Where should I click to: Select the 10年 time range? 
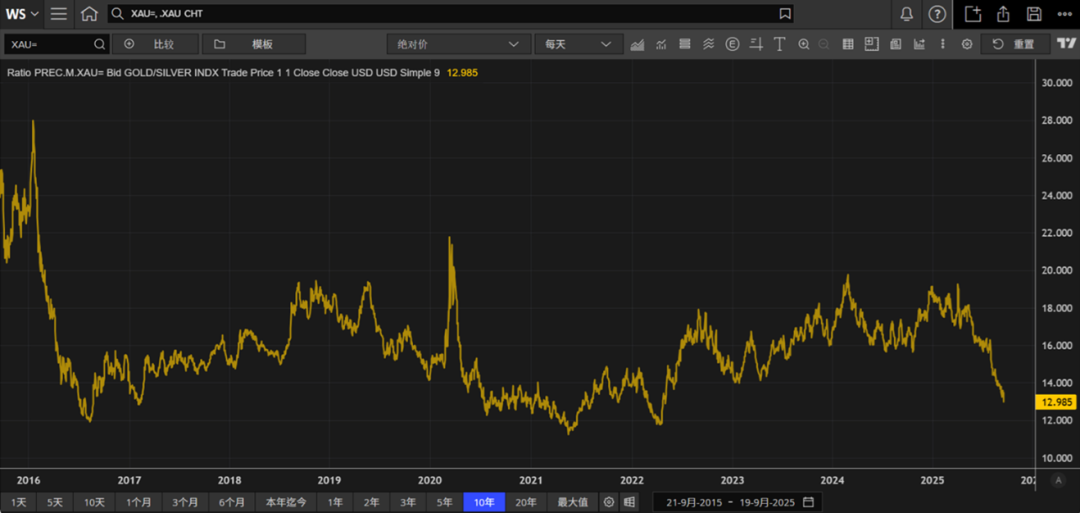pyautogui.click(x=484, y=502)
